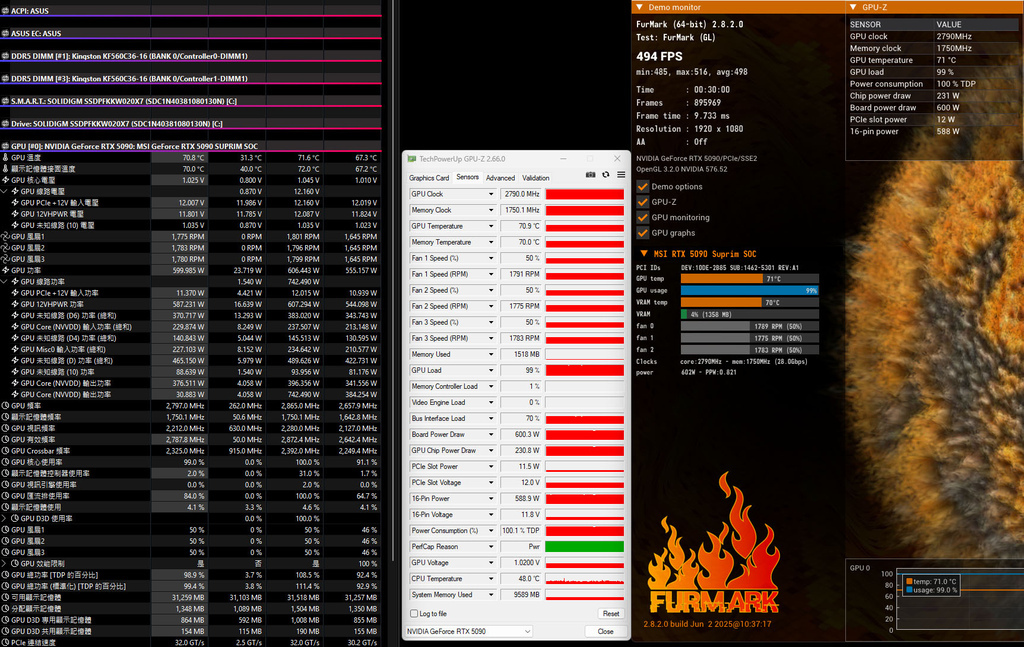Click the GPU [#0] NVIDIA GeForce RTX 5090 group icon

[5, 146]
